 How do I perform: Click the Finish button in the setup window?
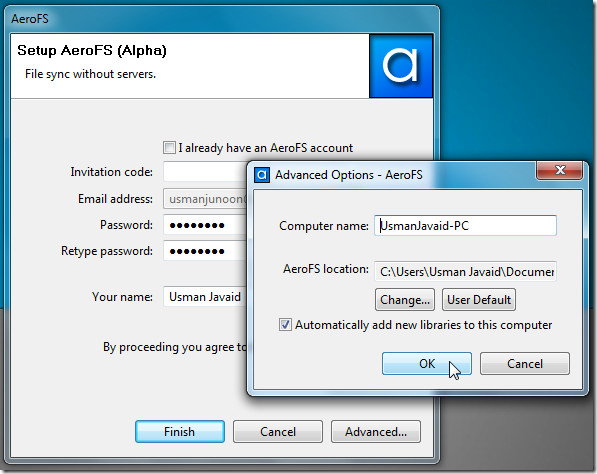point(180,431)
